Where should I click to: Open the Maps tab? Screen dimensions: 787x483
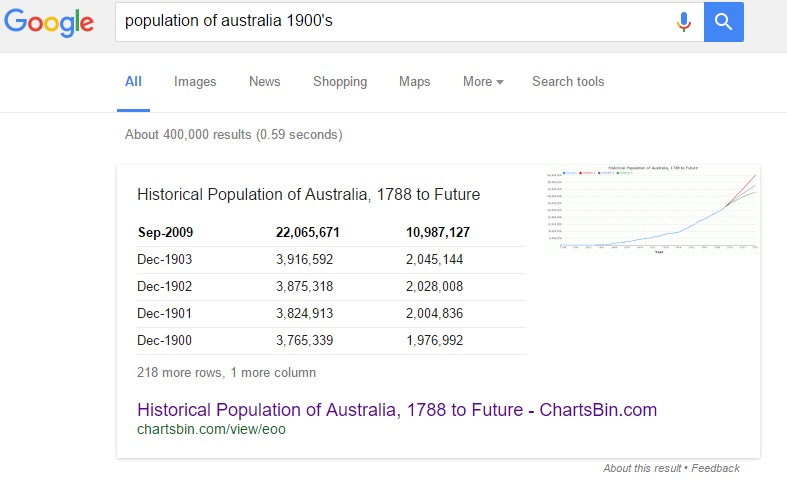[414, 82]
